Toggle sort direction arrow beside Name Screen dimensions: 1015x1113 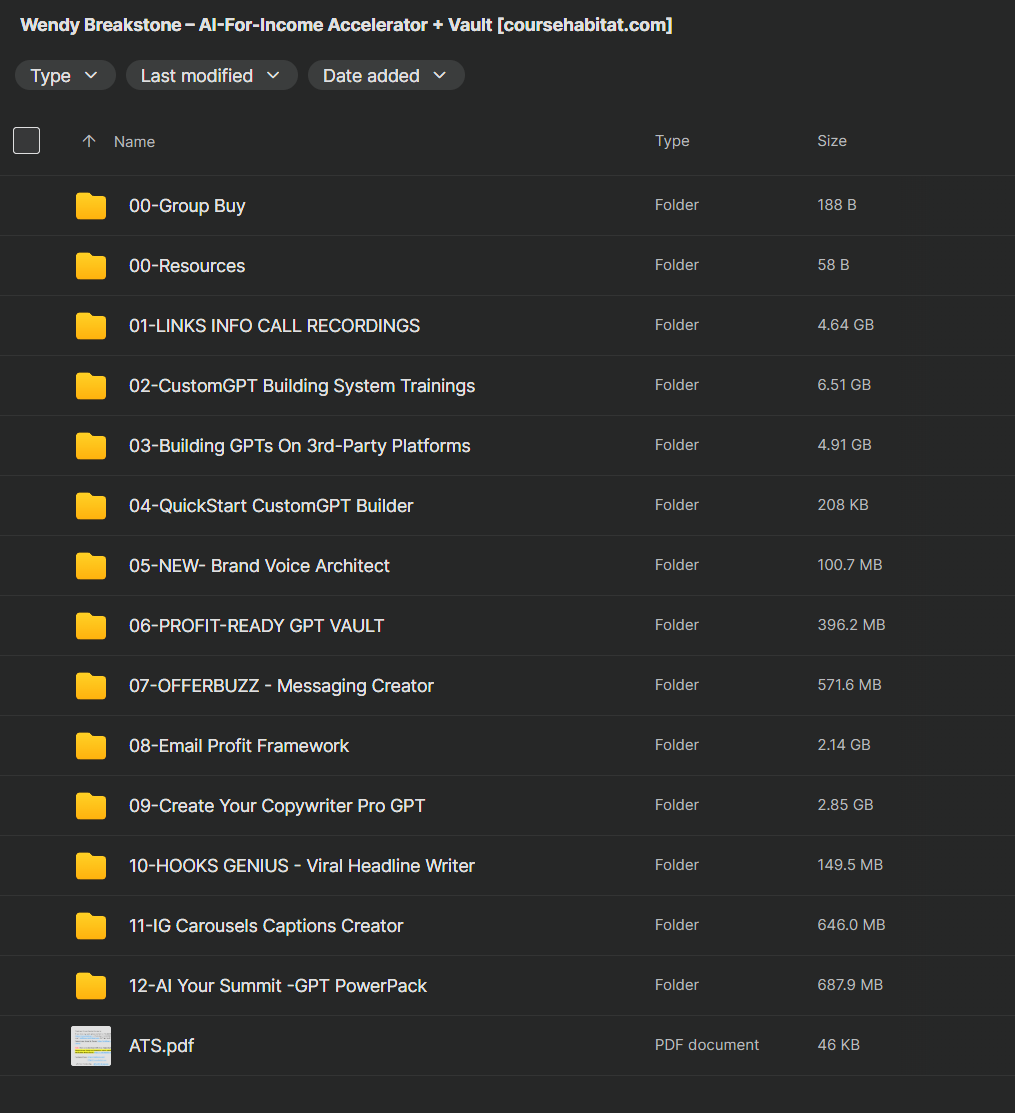(89, 141)
